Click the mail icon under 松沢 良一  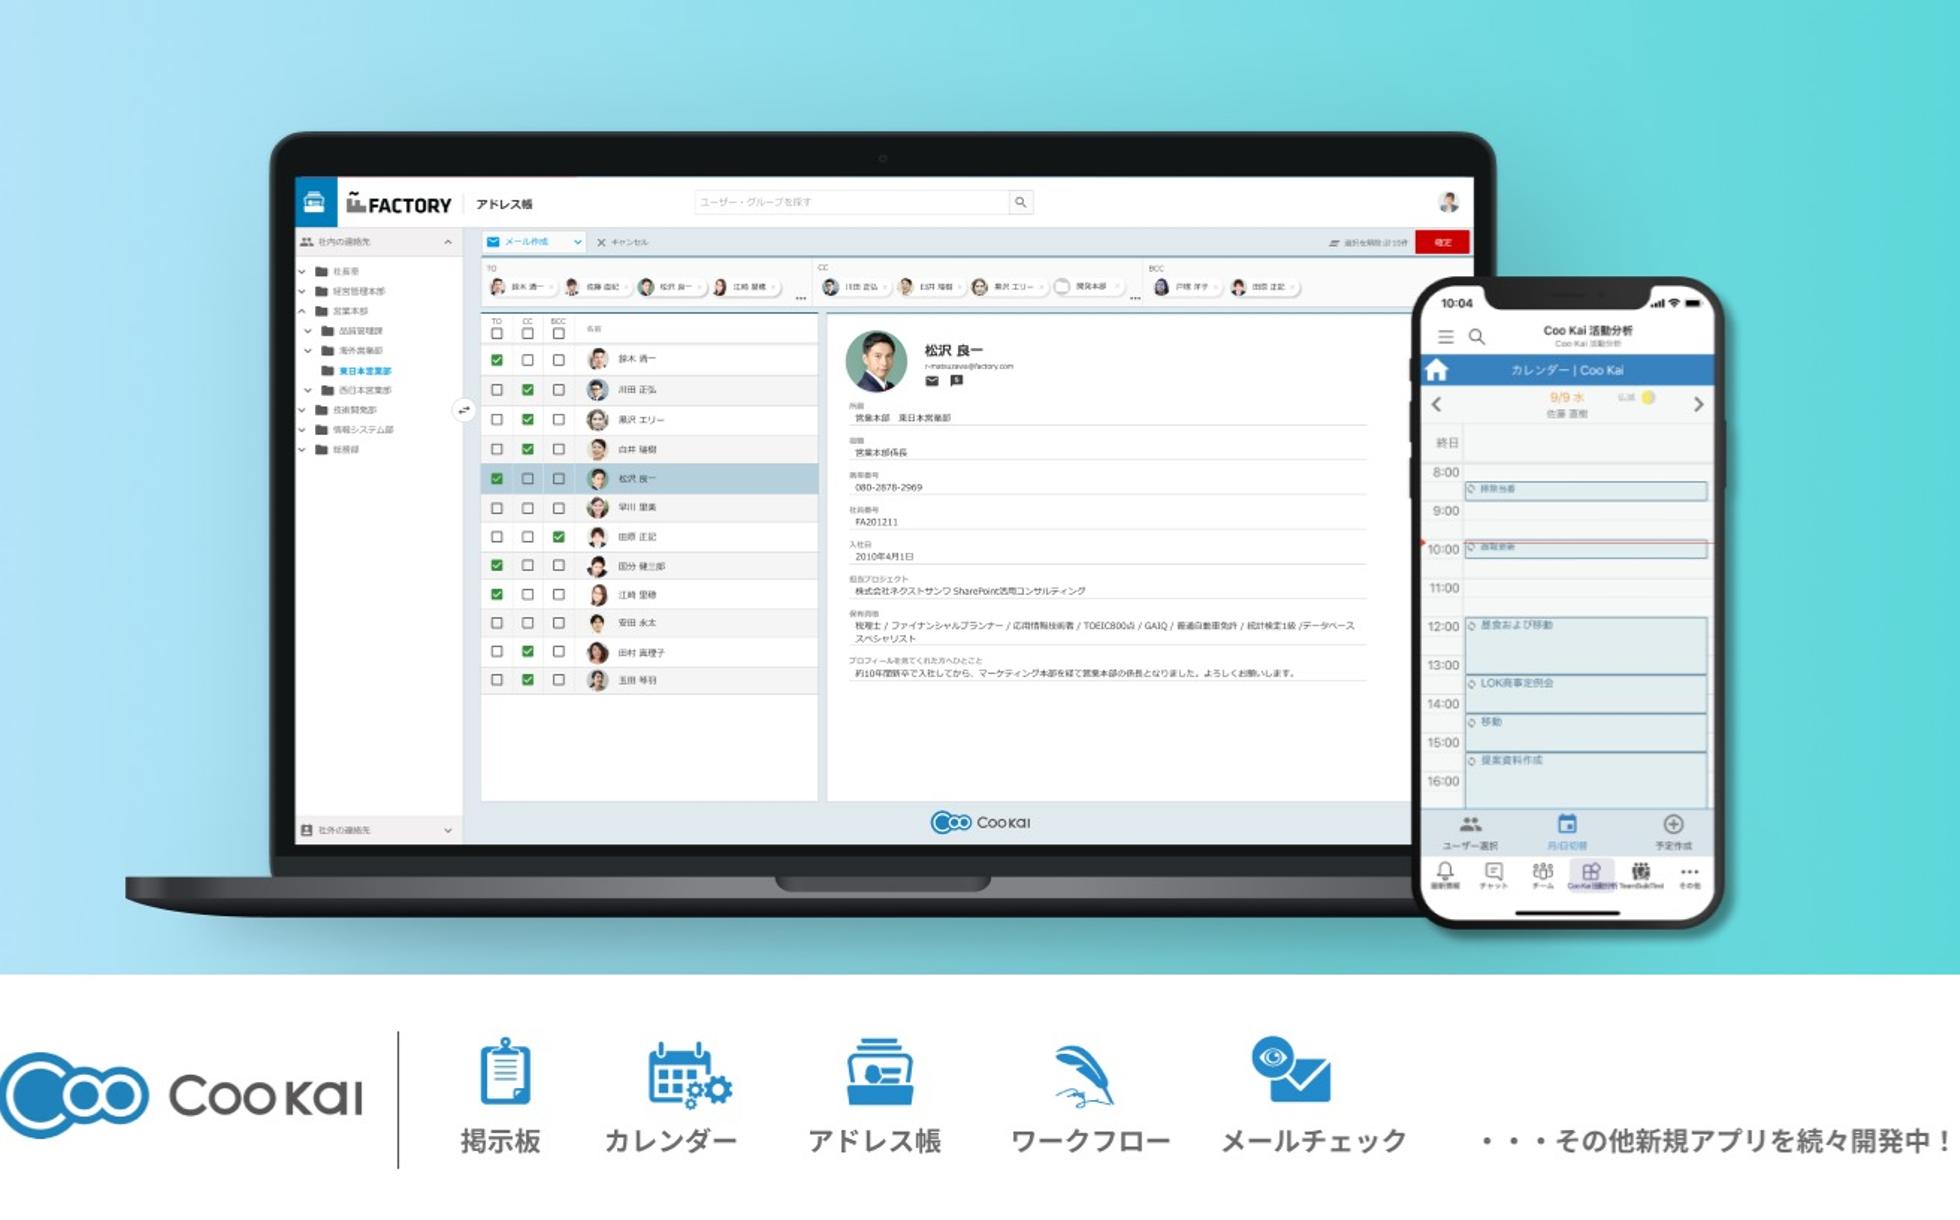(x=932, y=381)
